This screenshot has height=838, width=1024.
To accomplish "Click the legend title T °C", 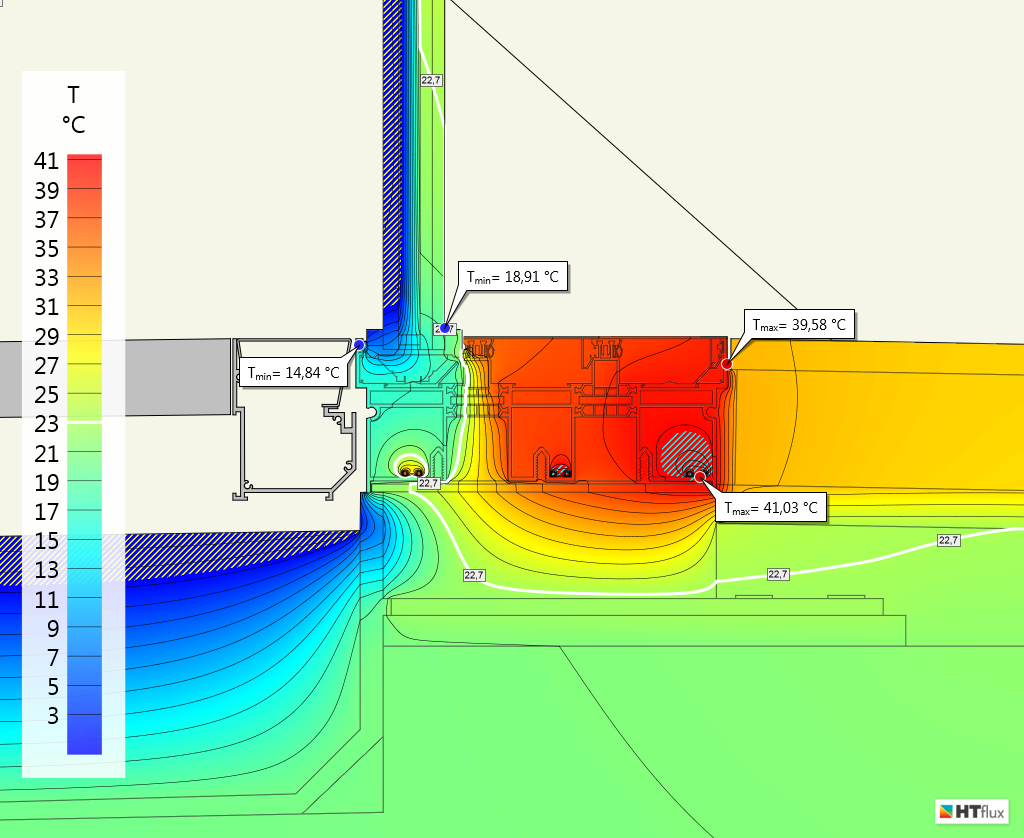I will pyautogui.click(x=73, y=110).
